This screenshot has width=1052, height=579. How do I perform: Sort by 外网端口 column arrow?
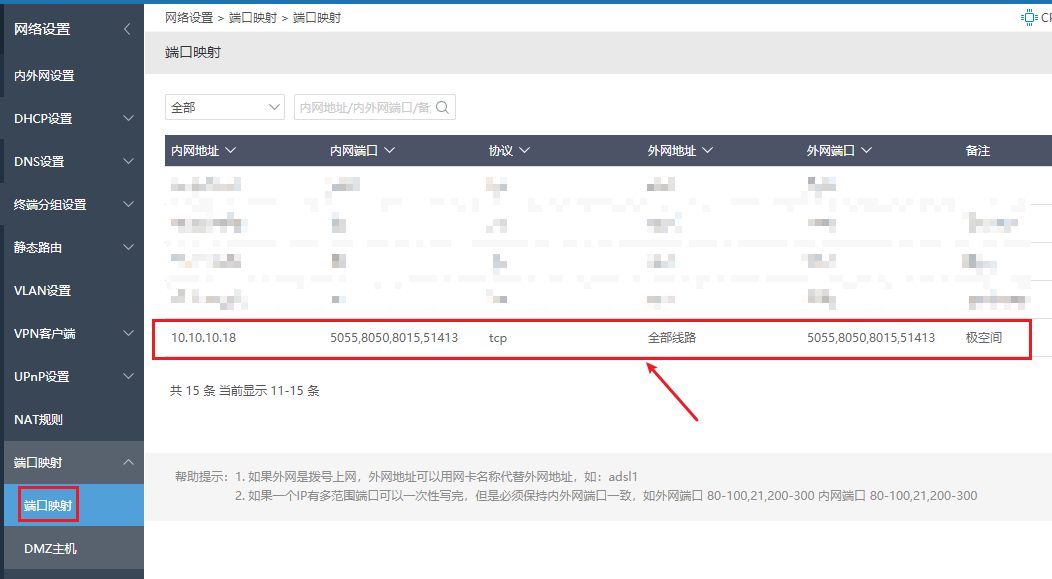pyautogui.click(x=866, y=151)
